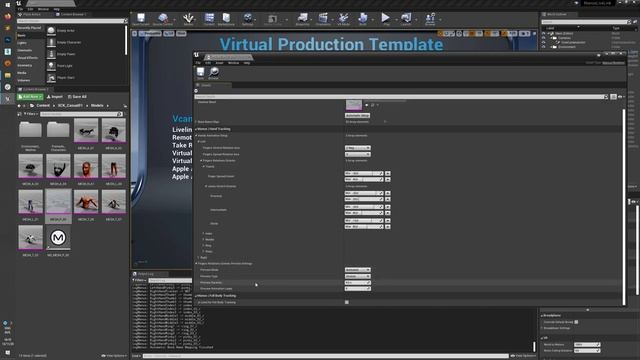Click Preview Duration value spinner
This screenshot has width=640, height=360.
point(358,282)
